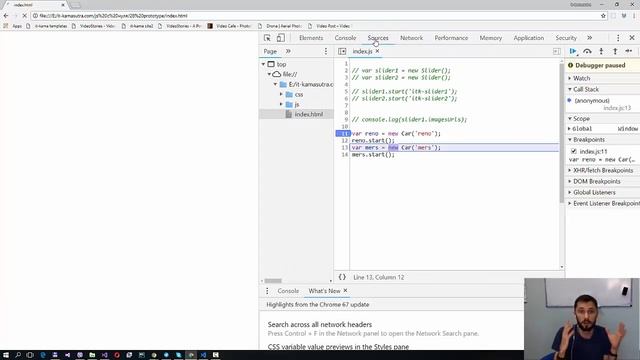
Task: Show more DevTools tabs chevron
Action: [589, 38]
